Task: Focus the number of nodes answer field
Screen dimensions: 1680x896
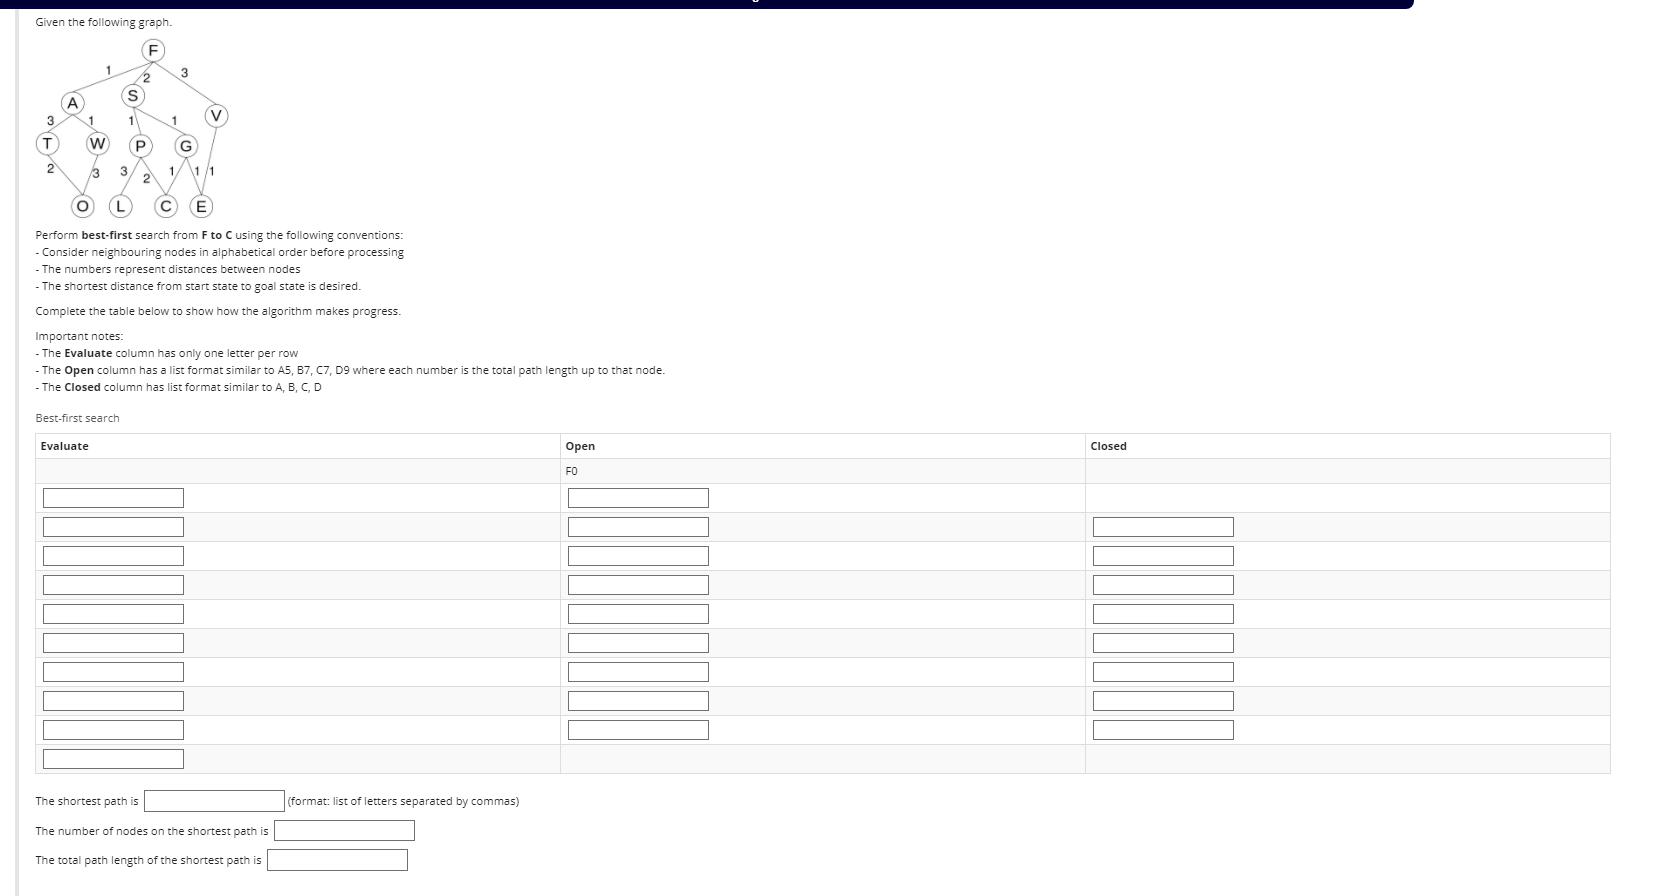Action: [x=344, y=831]
